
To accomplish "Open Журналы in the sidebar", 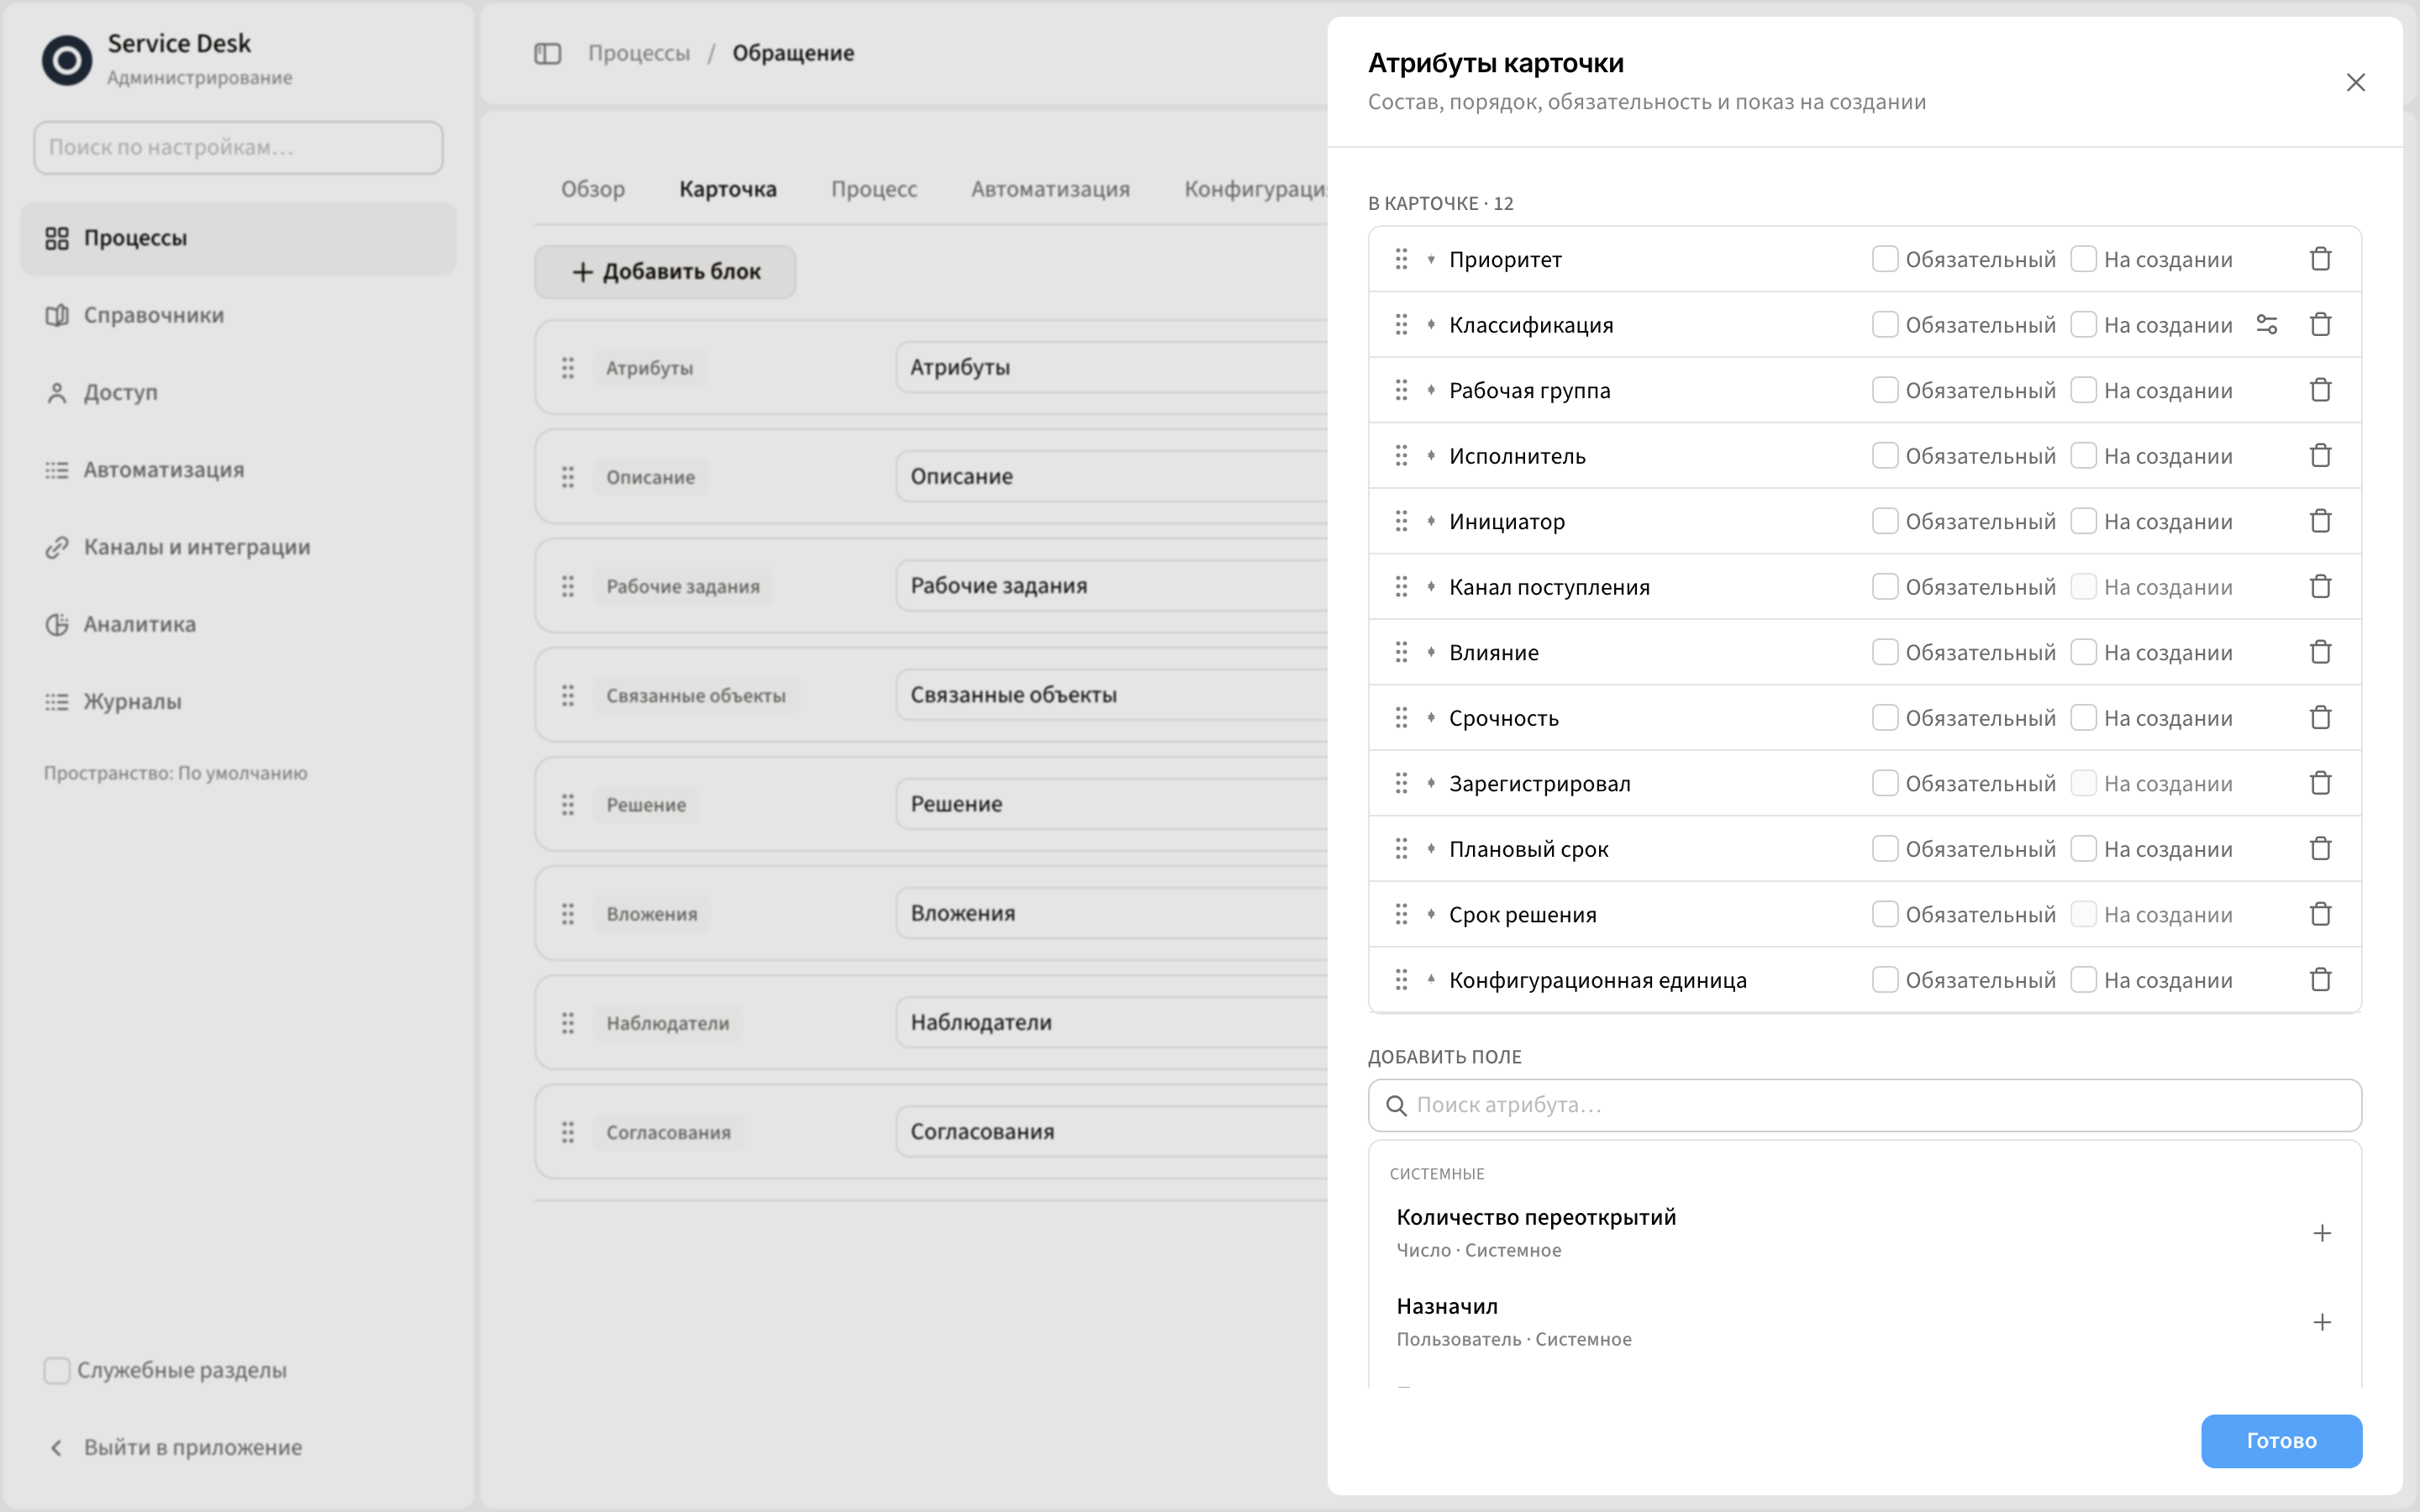I will (x=238, y=701).
